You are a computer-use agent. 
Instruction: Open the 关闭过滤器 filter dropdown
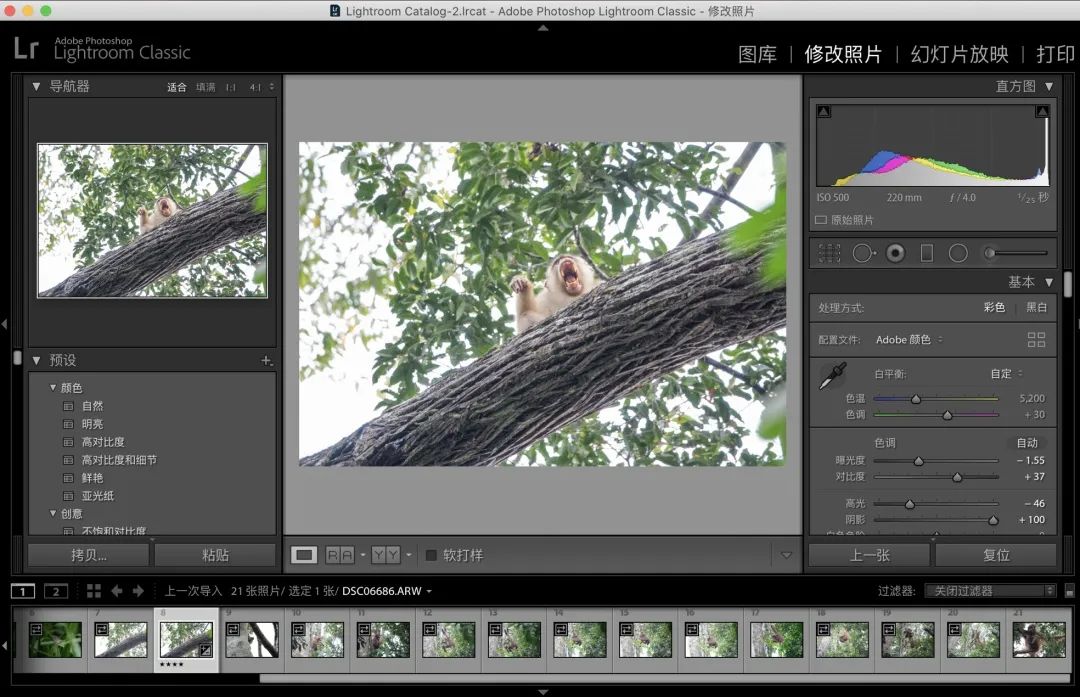989,591
